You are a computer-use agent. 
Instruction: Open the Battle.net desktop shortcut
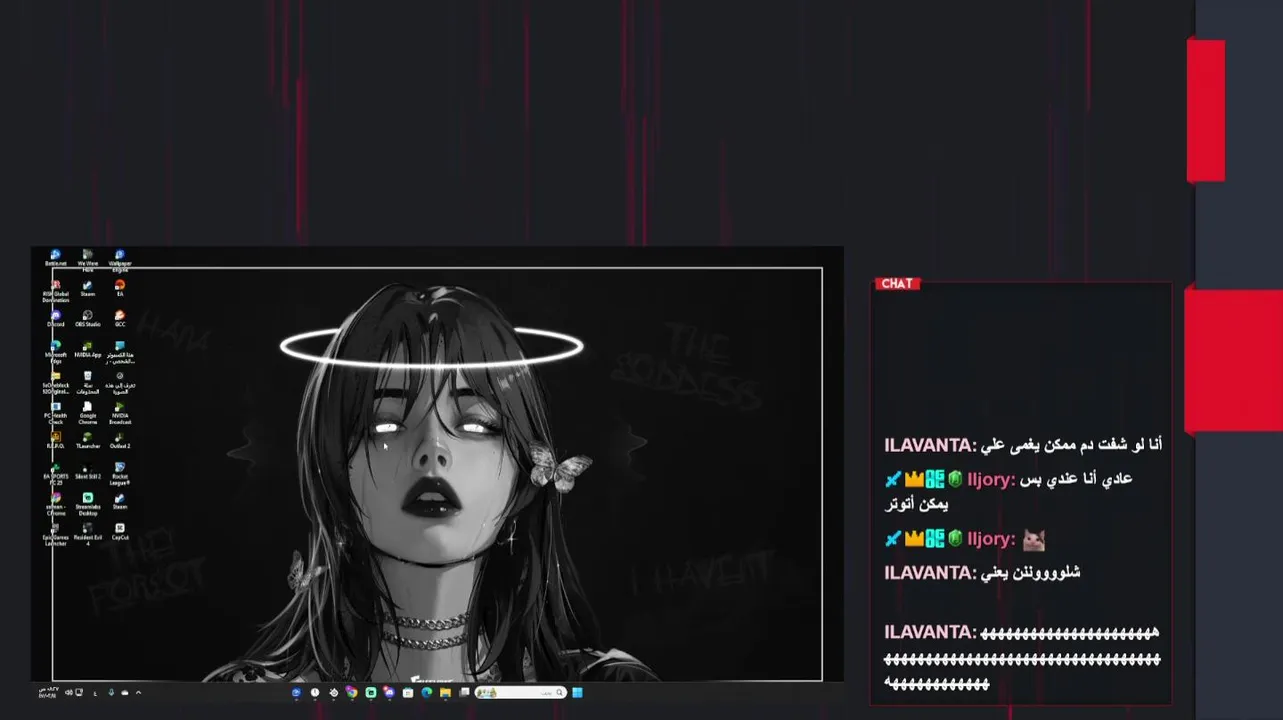pyautogui.click(x=55, y=259)
